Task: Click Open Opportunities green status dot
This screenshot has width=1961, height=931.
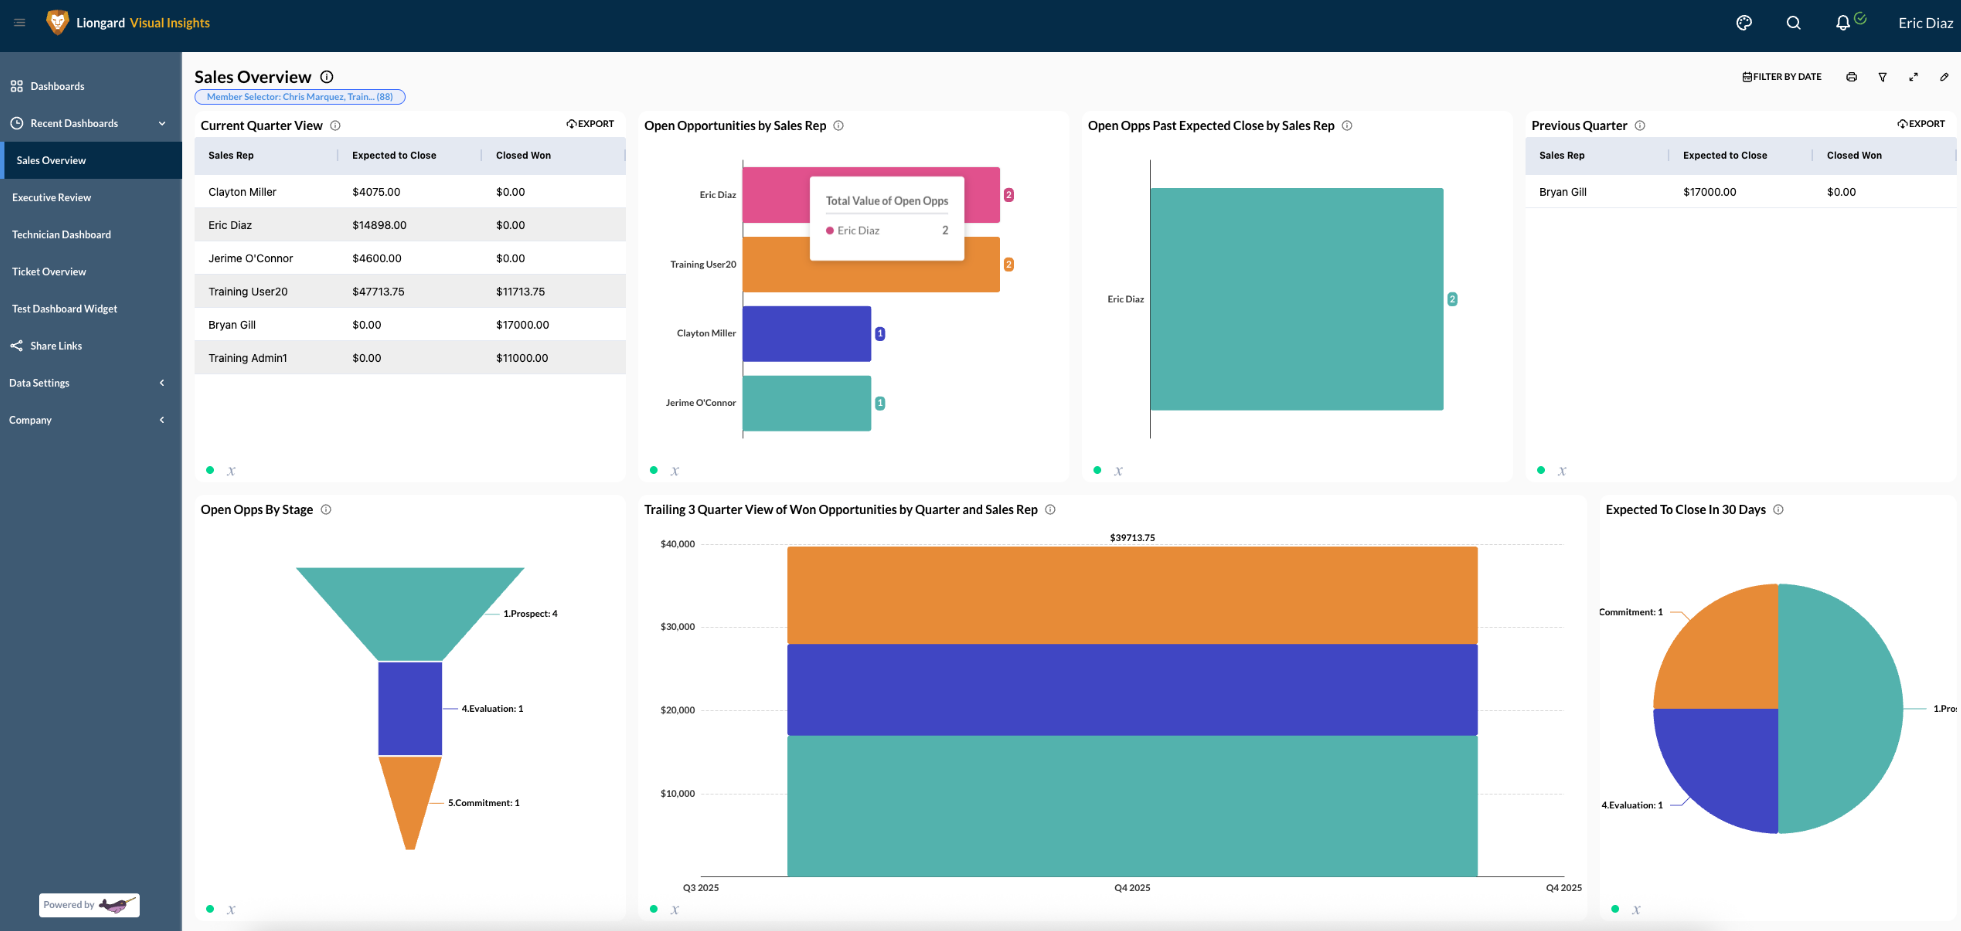Action: pyautogui.click(x=654, y=470)
